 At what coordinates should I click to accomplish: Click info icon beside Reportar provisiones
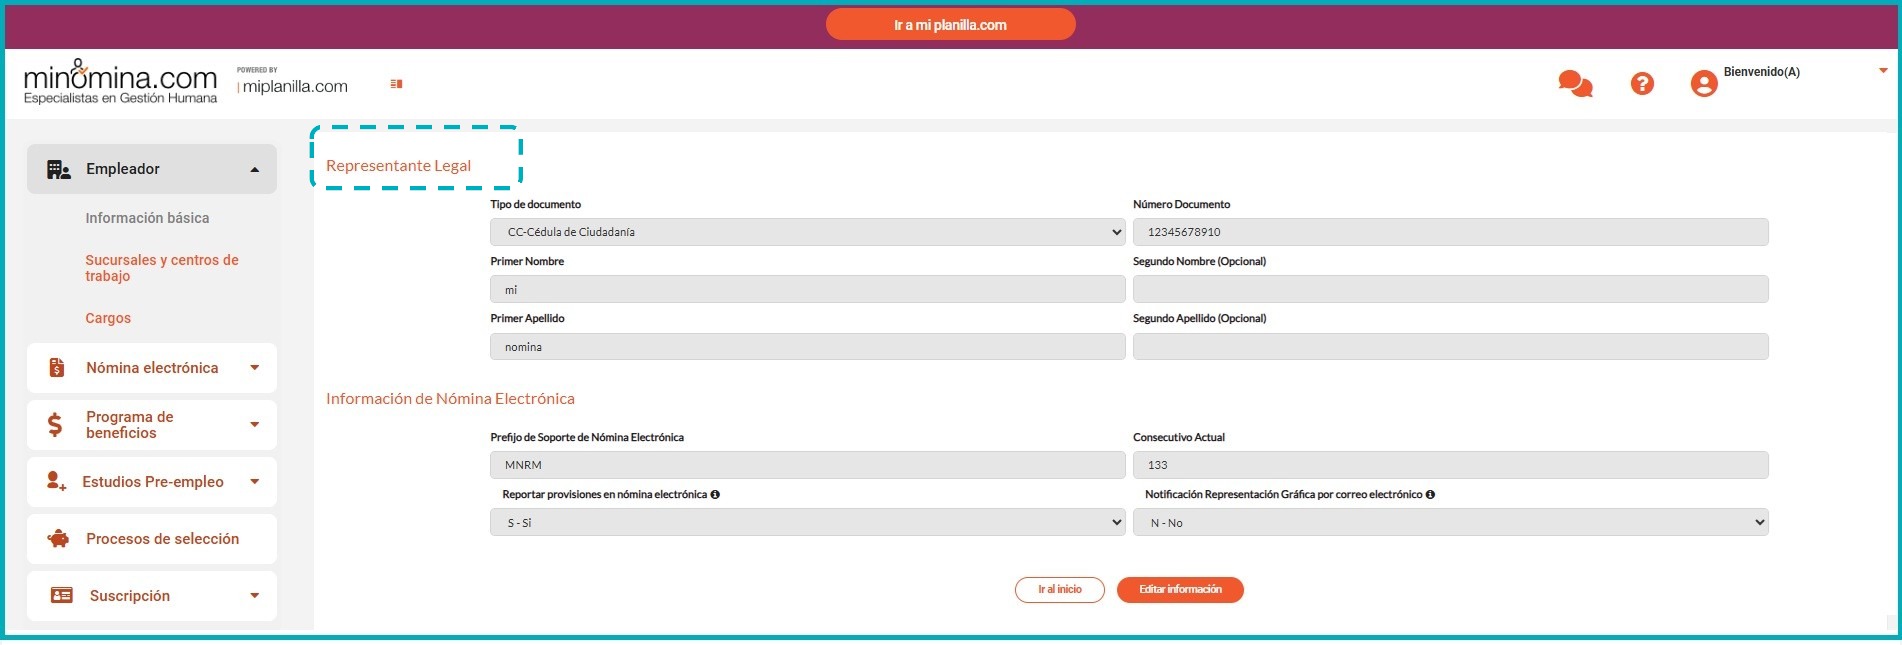click(x=715, y=495)
